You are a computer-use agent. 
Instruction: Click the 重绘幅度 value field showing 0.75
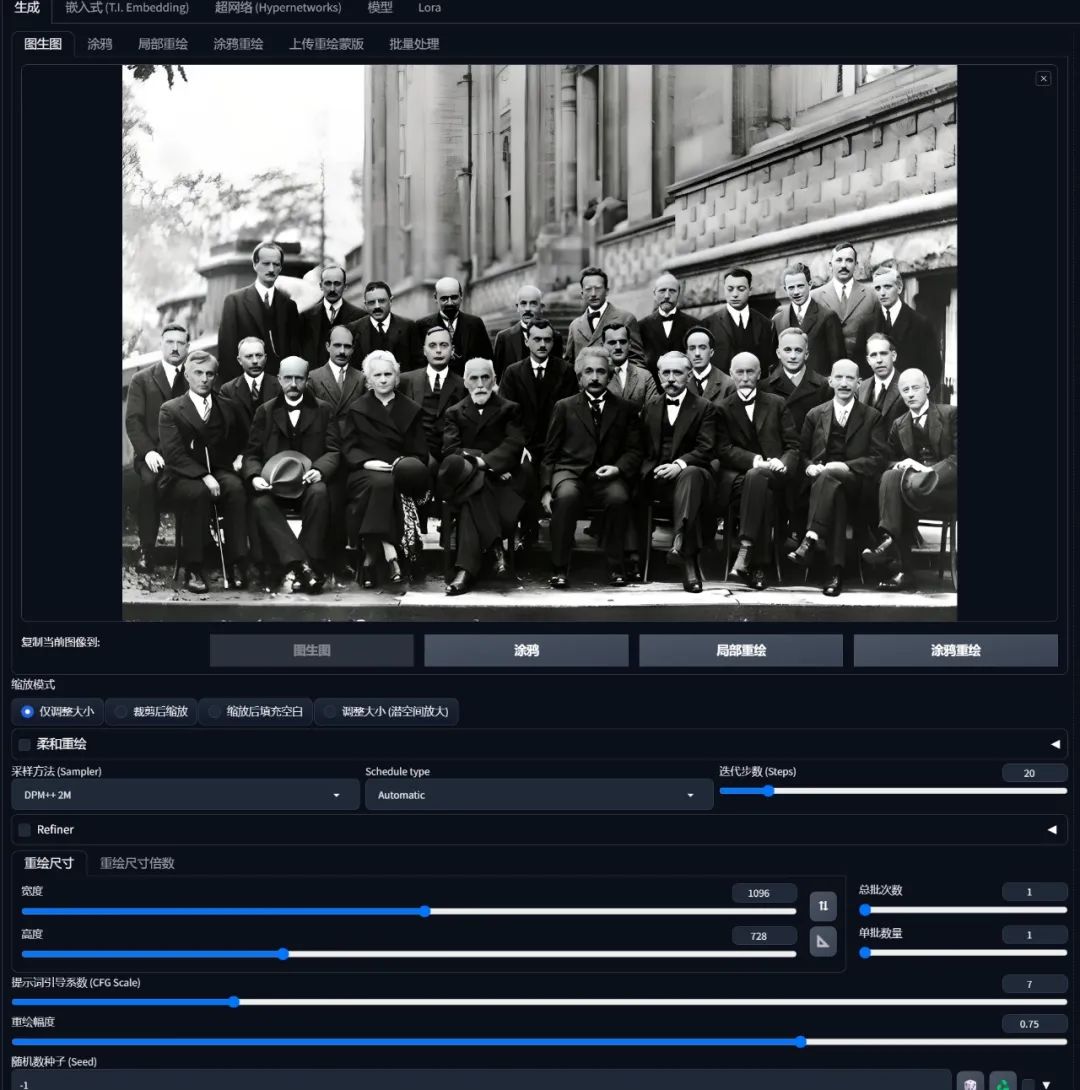(x=1034, y=1024)
